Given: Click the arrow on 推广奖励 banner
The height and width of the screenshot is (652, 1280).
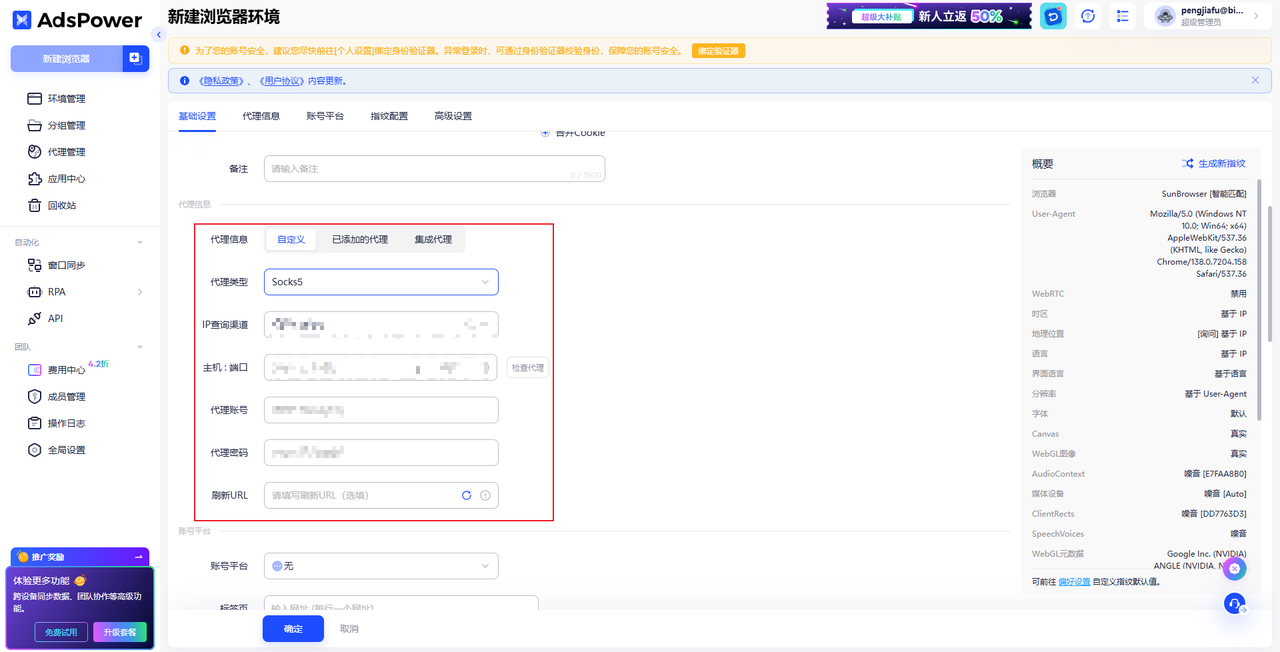Looking at the screenshot, I should point(138,557).
